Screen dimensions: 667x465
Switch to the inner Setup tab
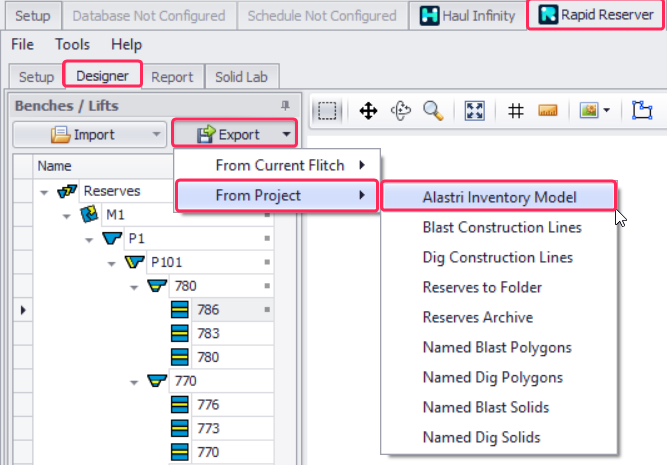(36, 77)
